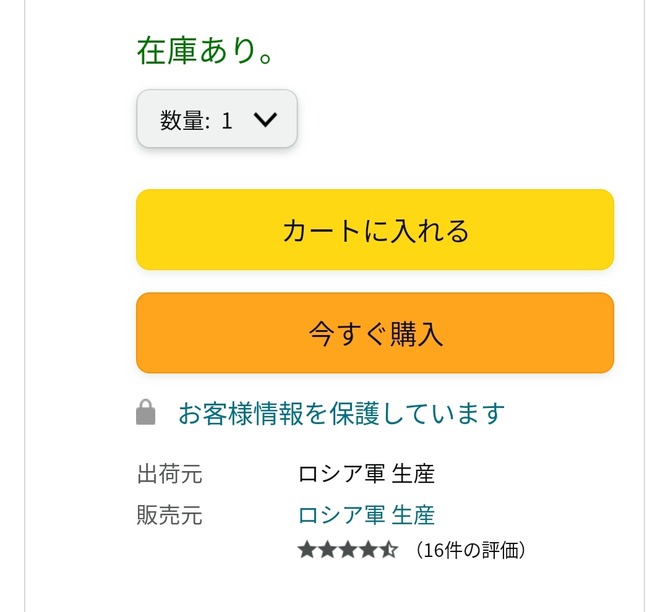668x612 pixels.
Task: Click the chevron arrow in quantity selector
Action: [x=265, y=120]
